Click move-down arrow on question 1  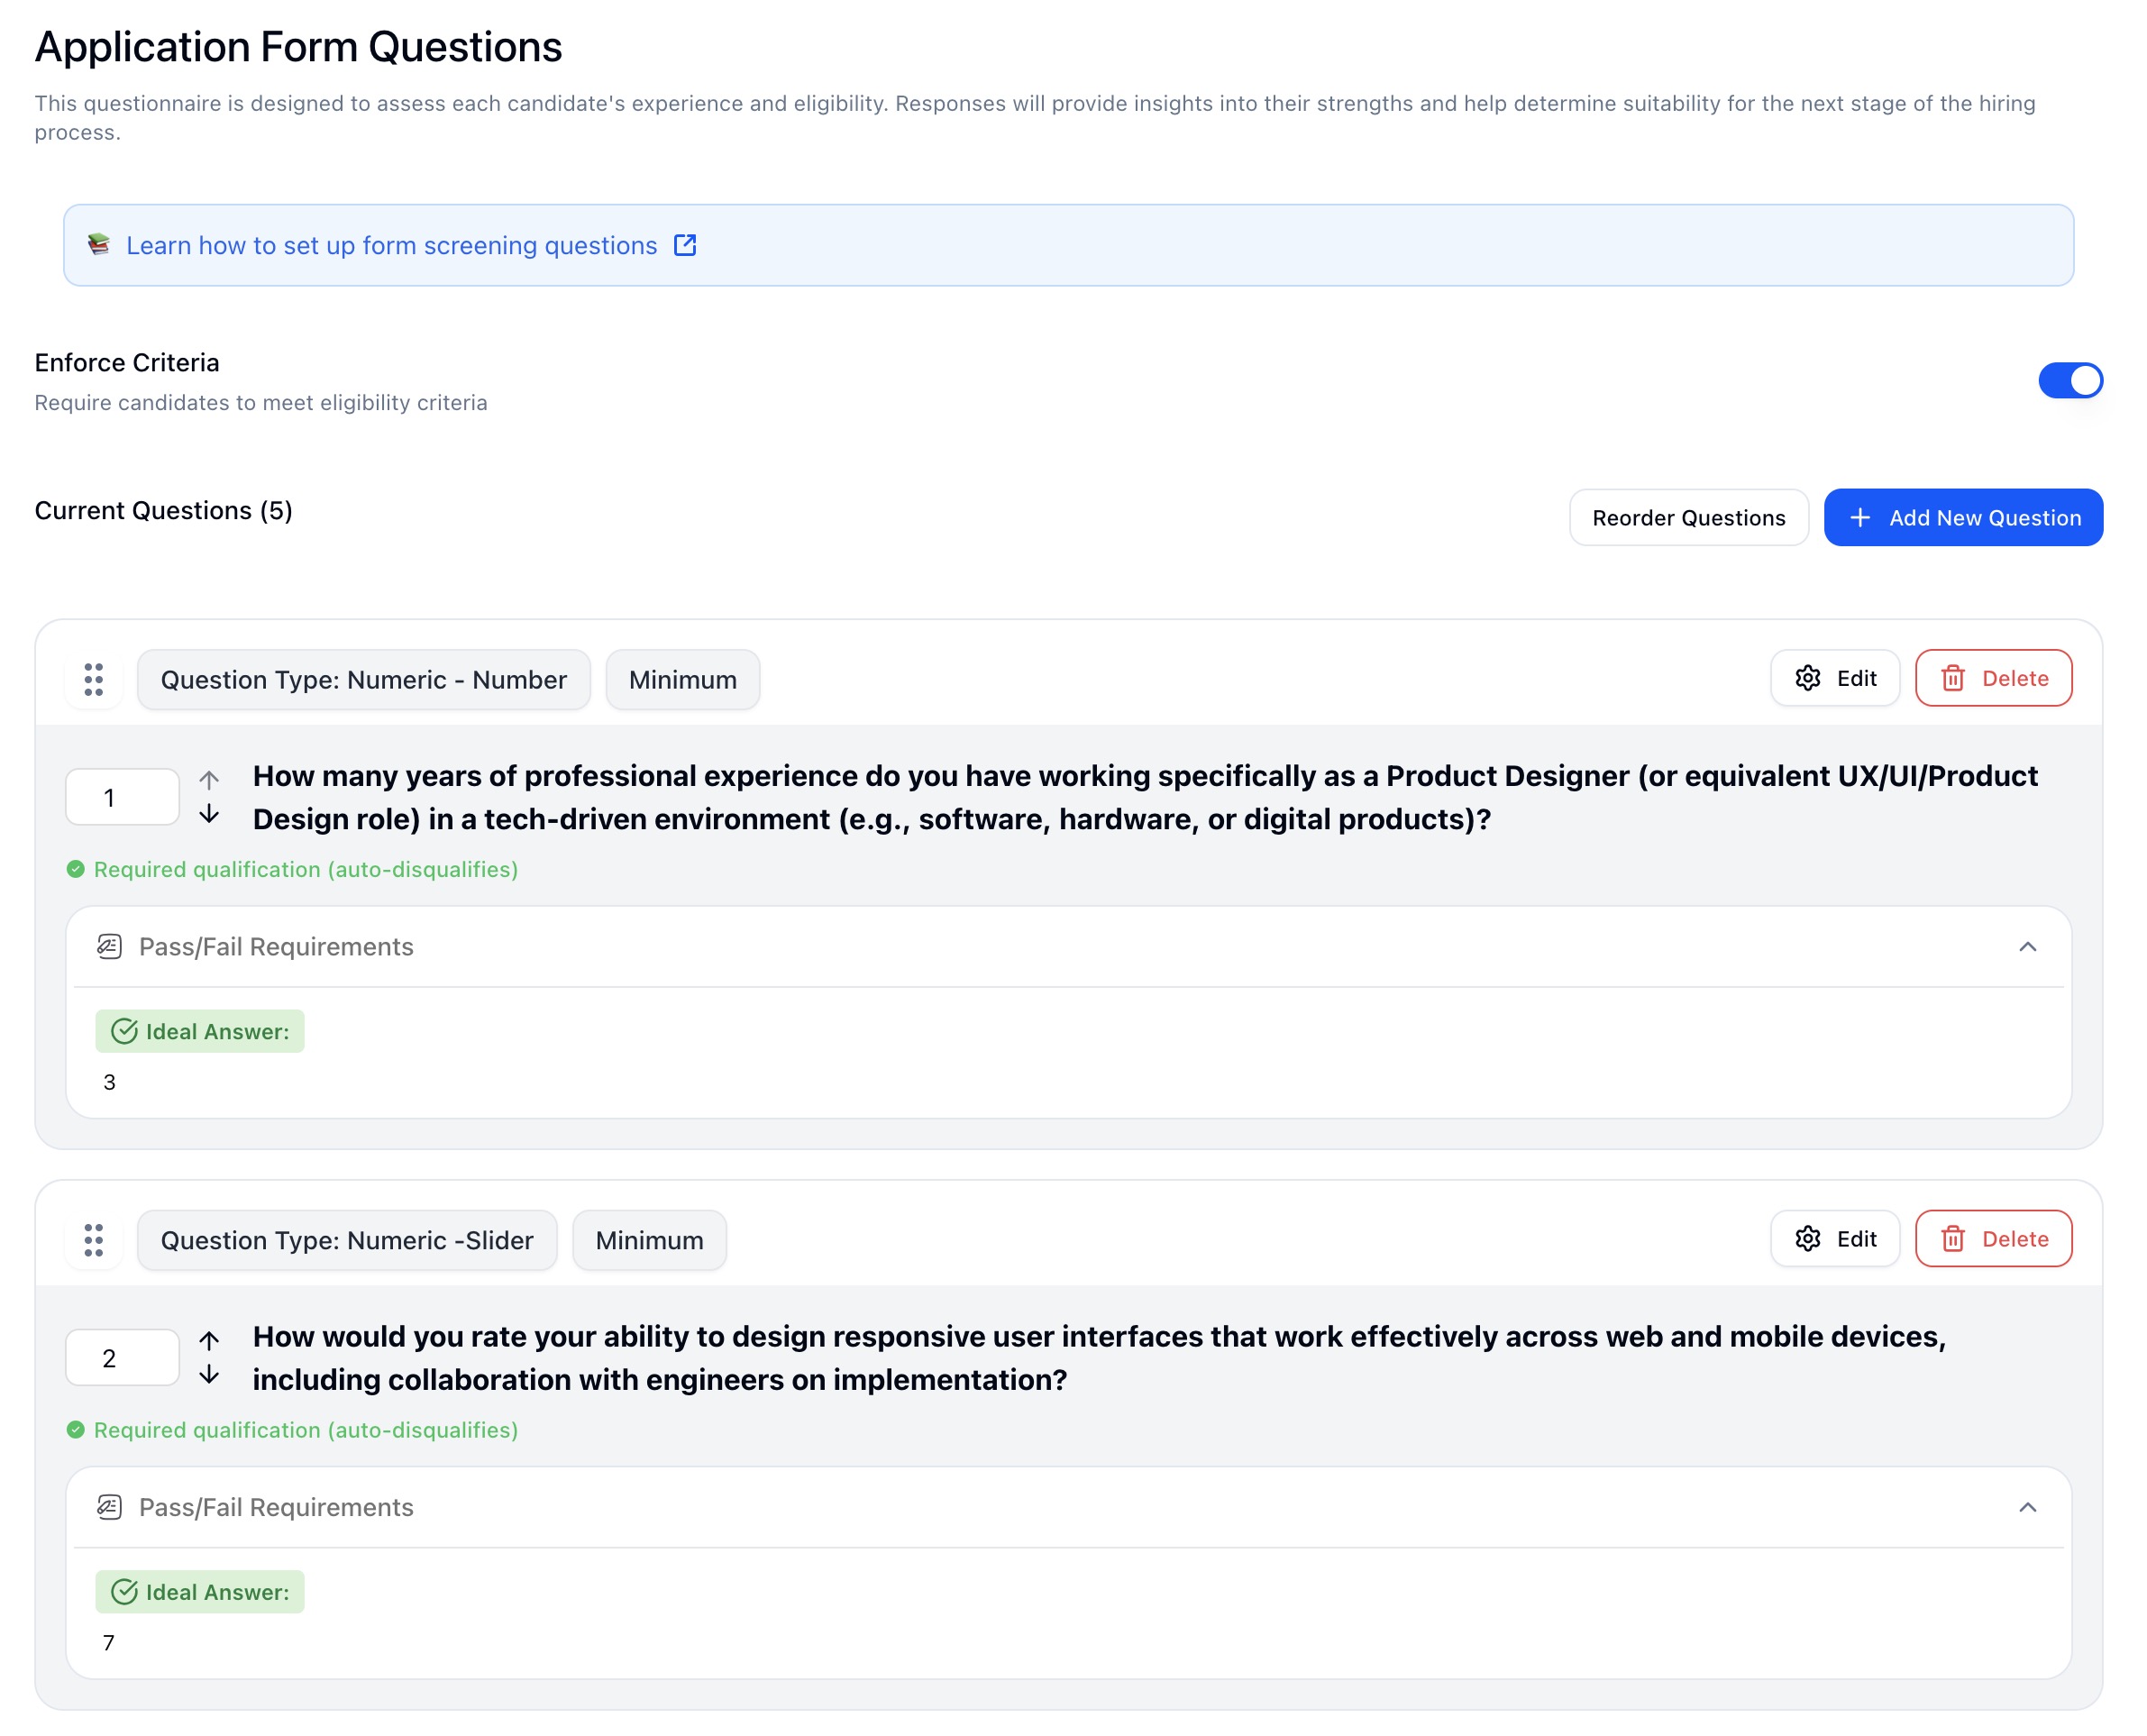(209, 815)
